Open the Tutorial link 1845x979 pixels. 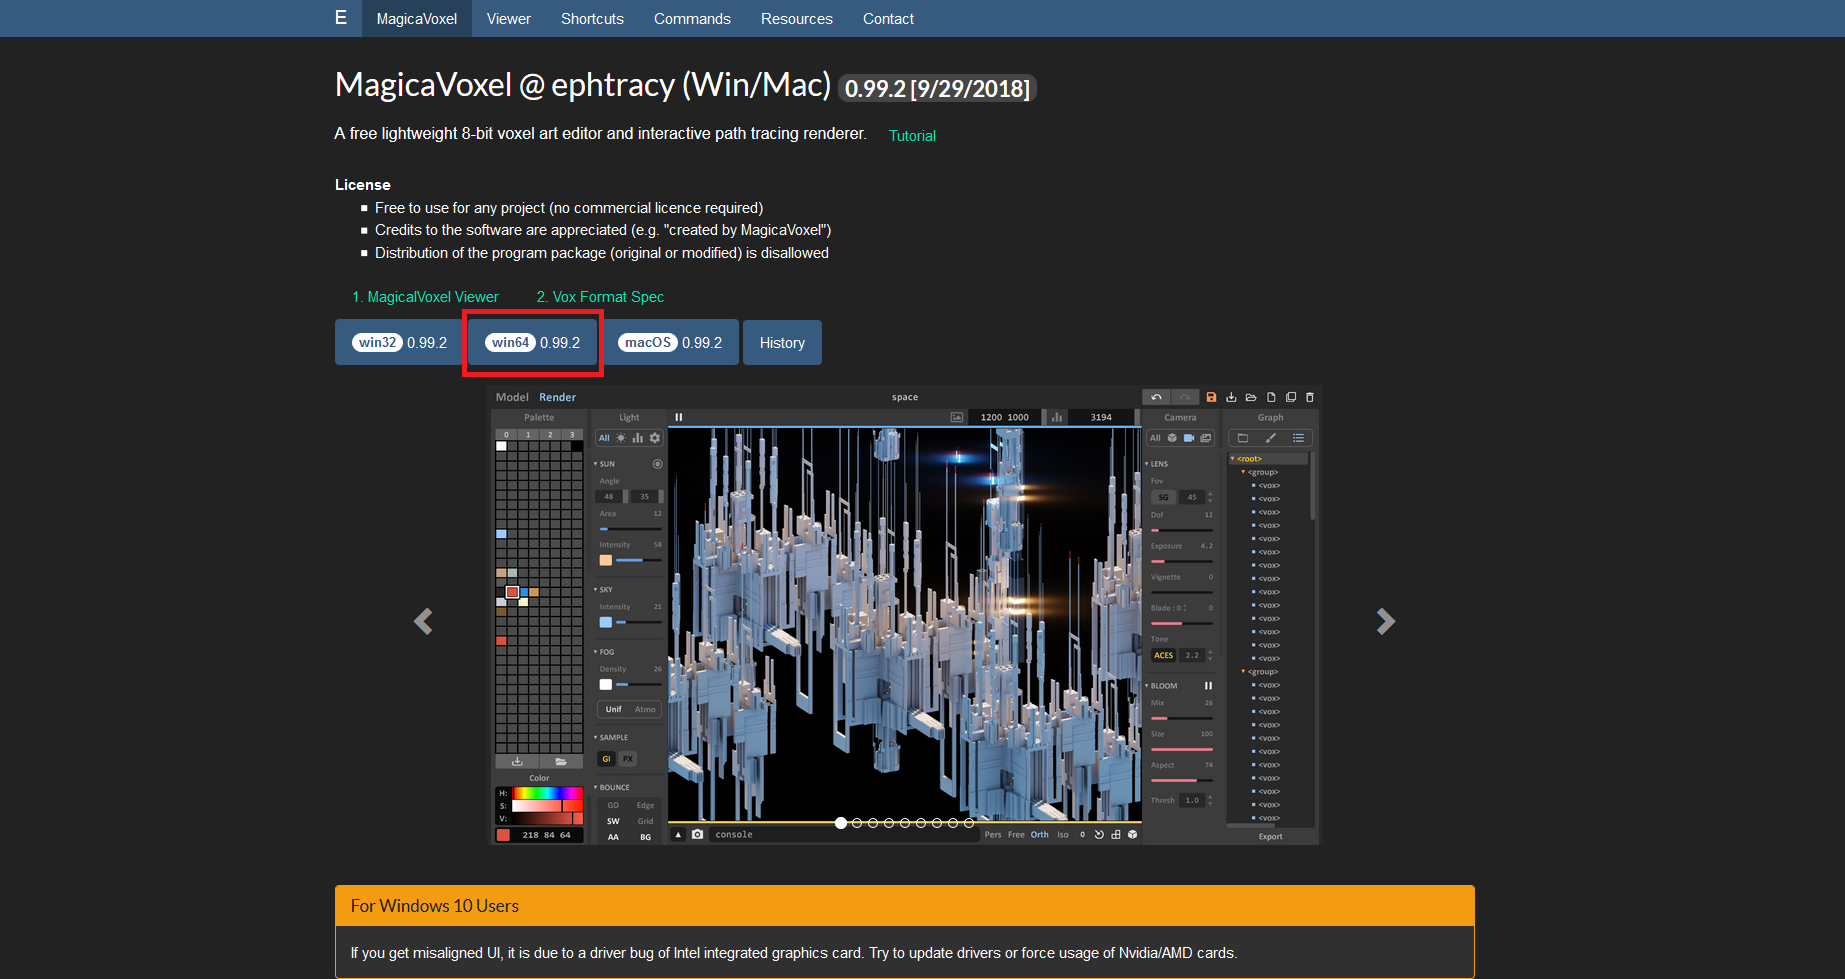[913, 136]
